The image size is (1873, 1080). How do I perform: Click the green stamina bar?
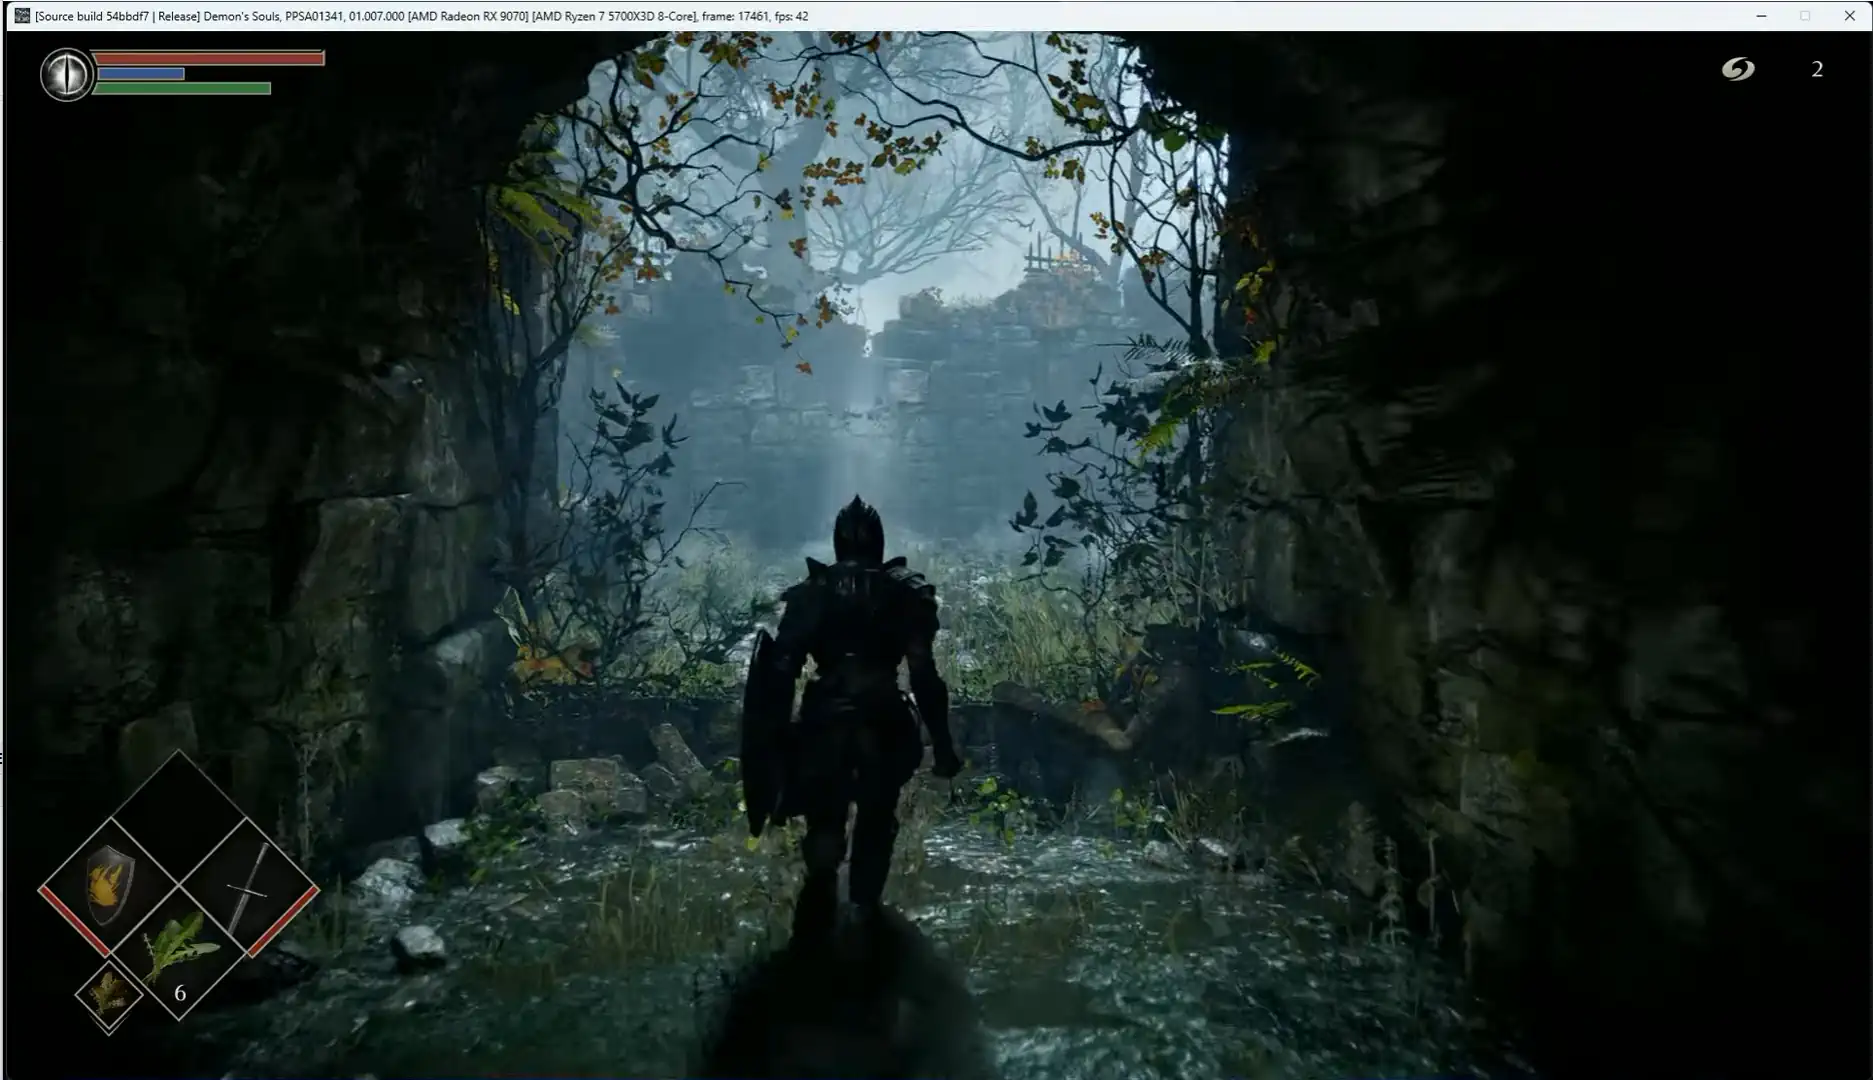[183, 89]
